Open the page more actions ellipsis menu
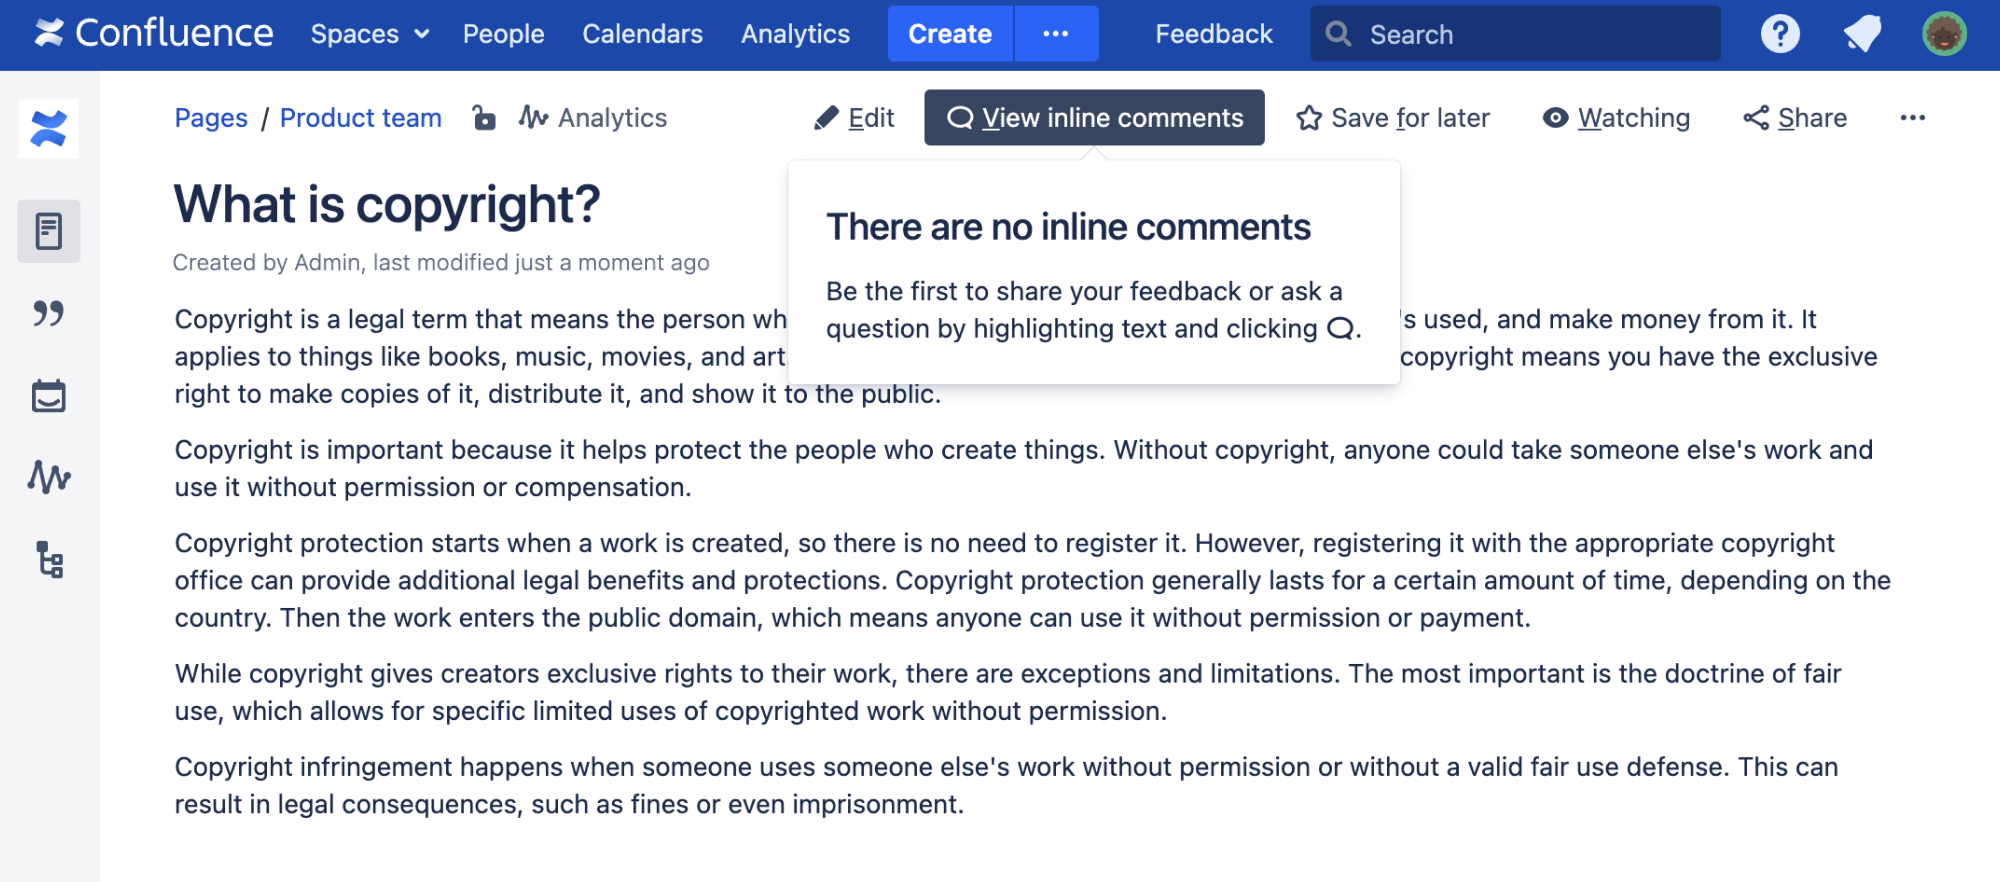 tap(1912, 118)
